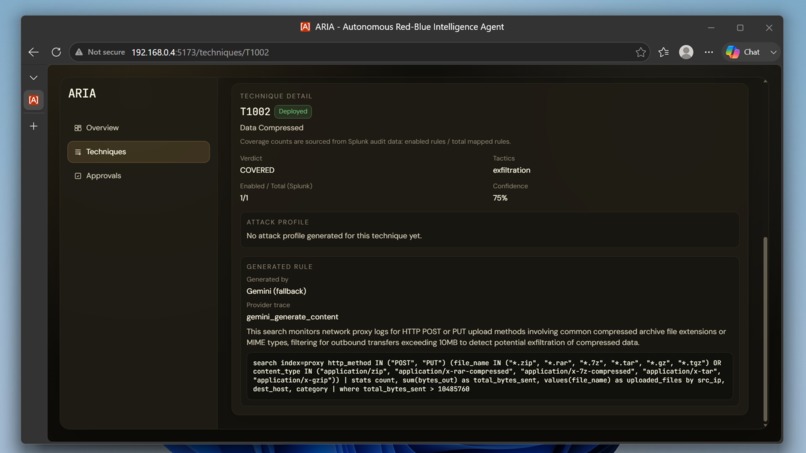Click the Deployed status badge
This screenshot has width=806, height=453.
[293, 111]
